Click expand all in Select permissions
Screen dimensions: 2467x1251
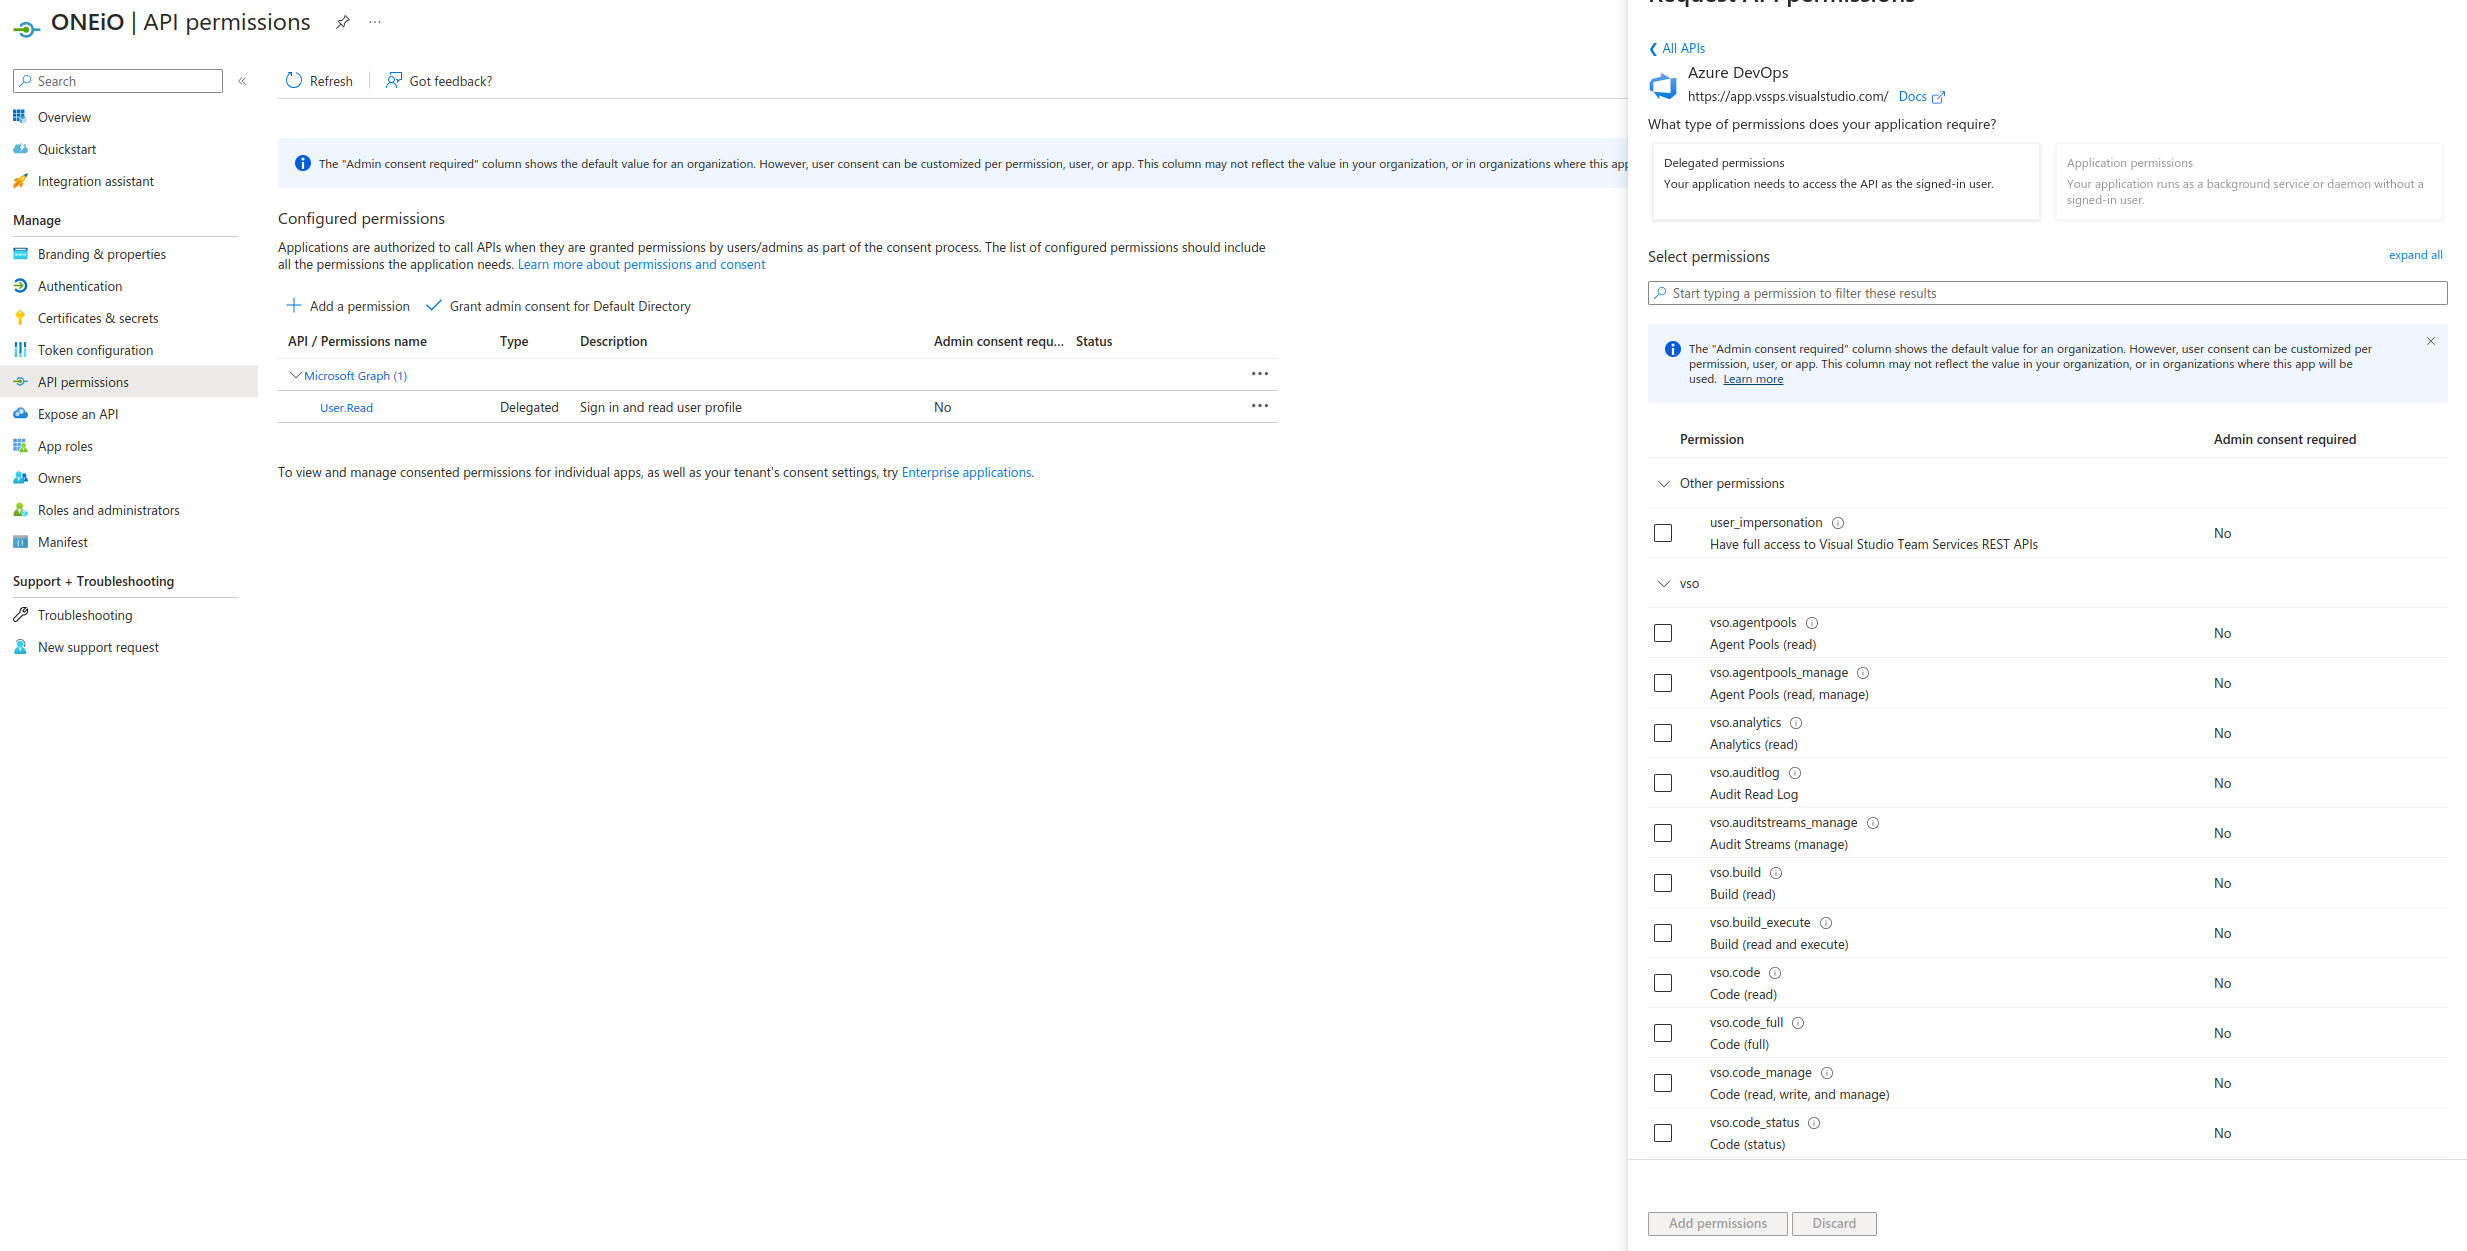(x=2415, y=255)
